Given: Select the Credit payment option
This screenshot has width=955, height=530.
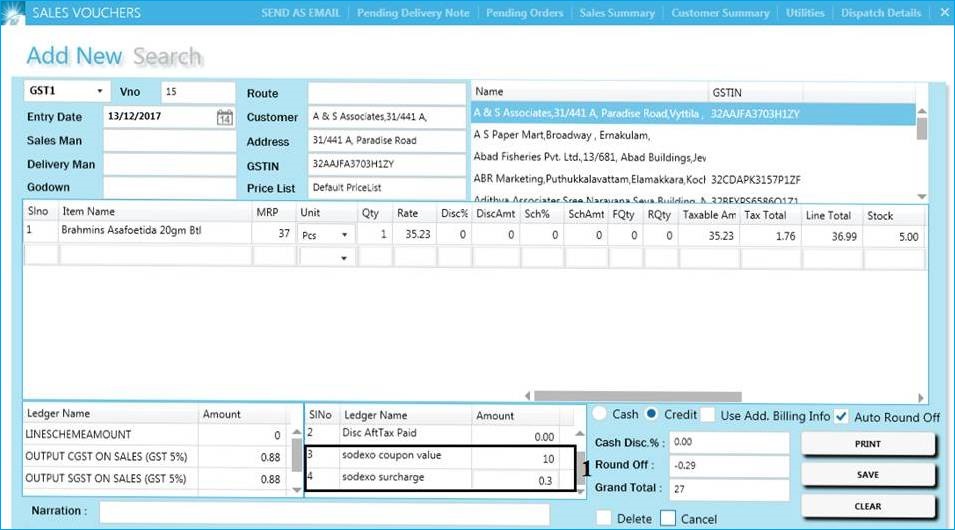Looking at the screenshot, I should point(652,414).
